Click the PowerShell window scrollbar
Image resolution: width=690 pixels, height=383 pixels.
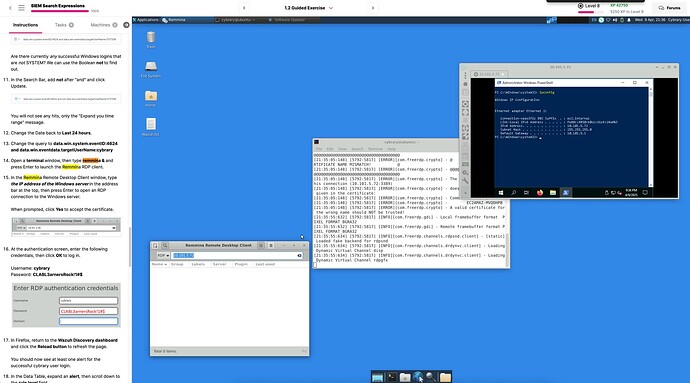[x=651, y=136]
